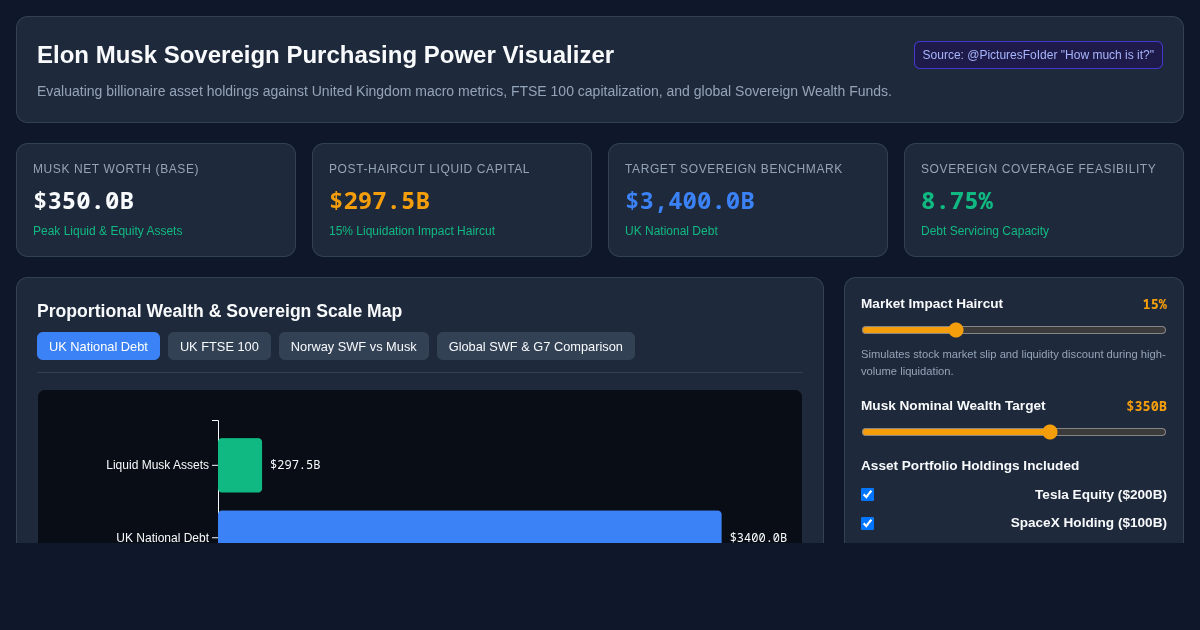Uncheck the SpaceX Holding ($100B) checkbox
The width and height of the screenshot is (1200, 630).
coord(867,523)
